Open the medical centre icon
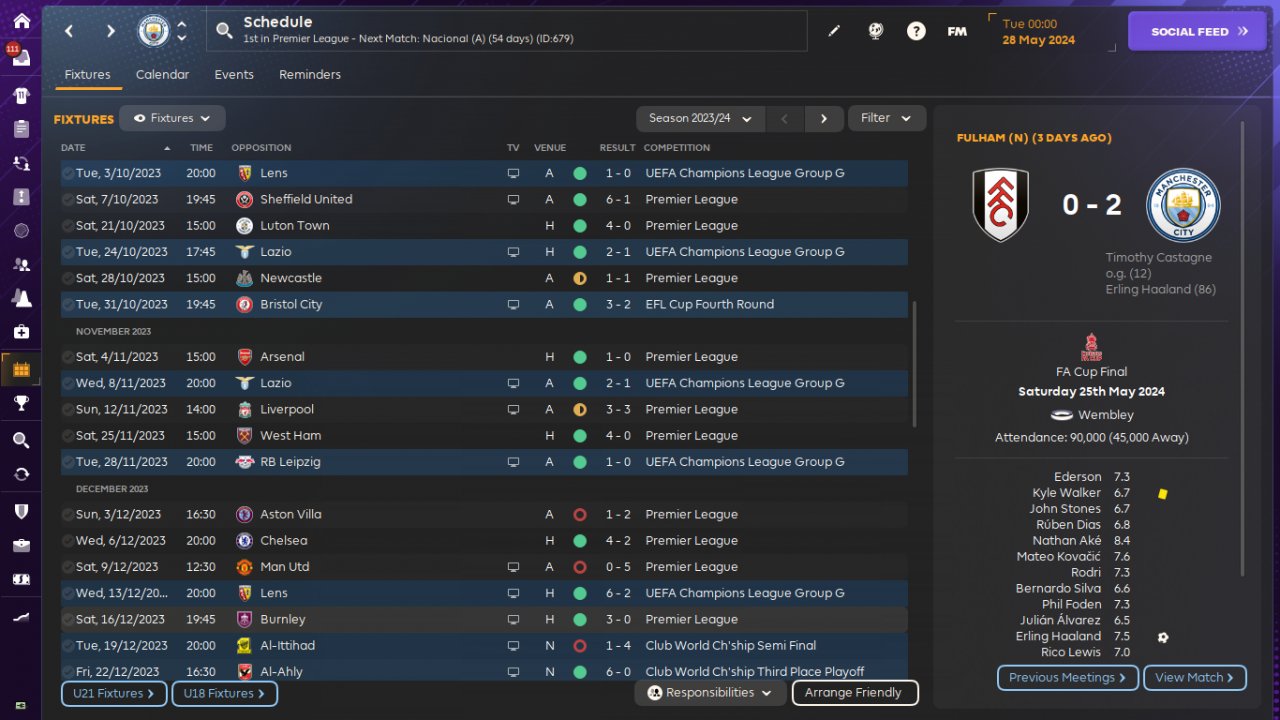 pos(21,331)
